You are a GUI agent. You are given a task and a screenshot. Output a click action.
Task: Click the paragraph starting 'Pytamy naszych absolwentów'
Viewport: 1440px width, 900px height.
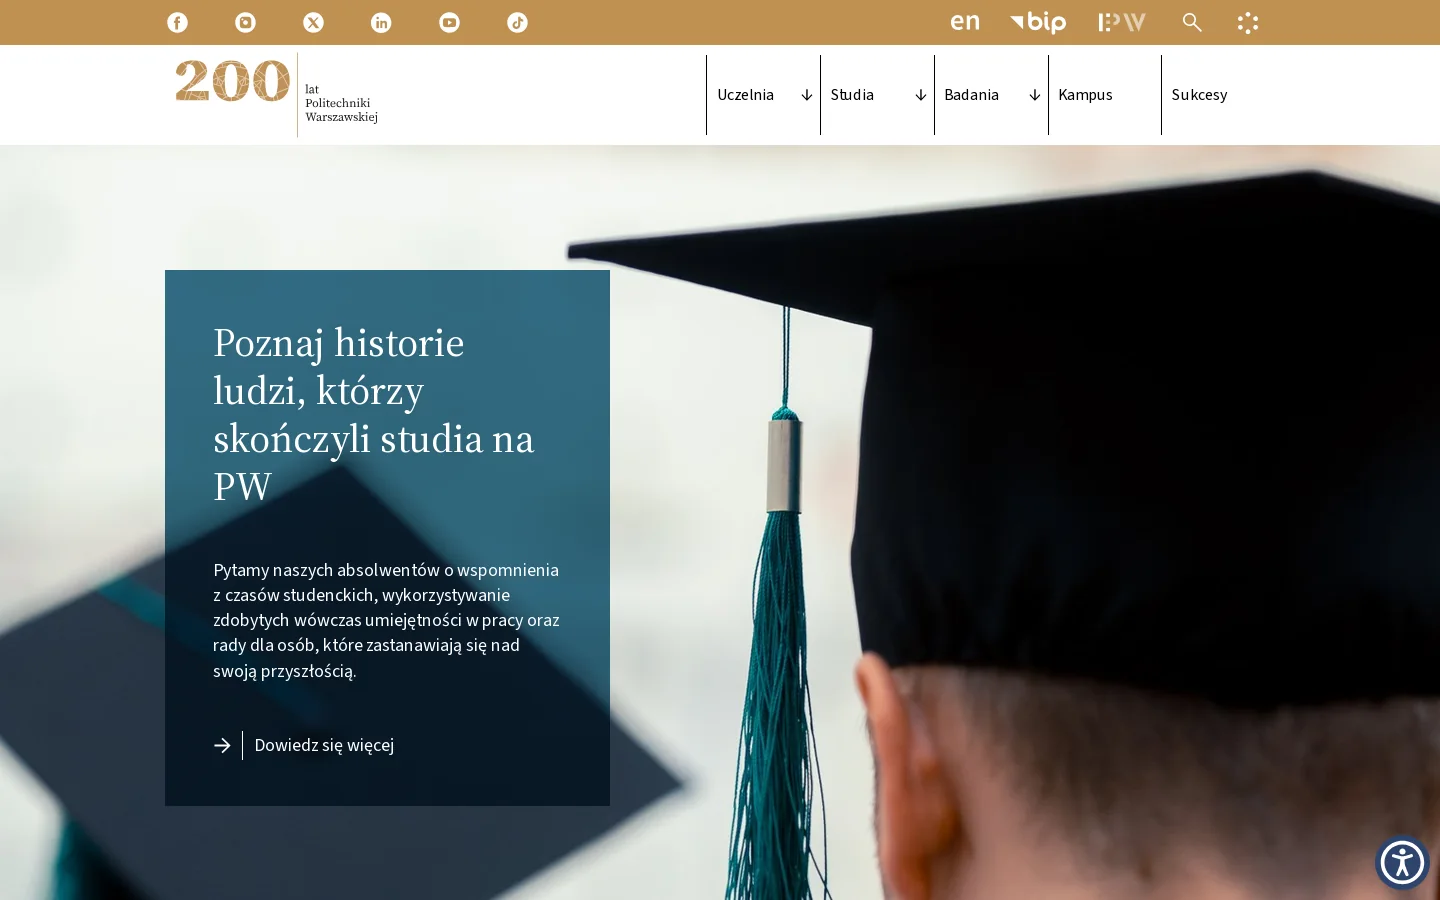386,620
